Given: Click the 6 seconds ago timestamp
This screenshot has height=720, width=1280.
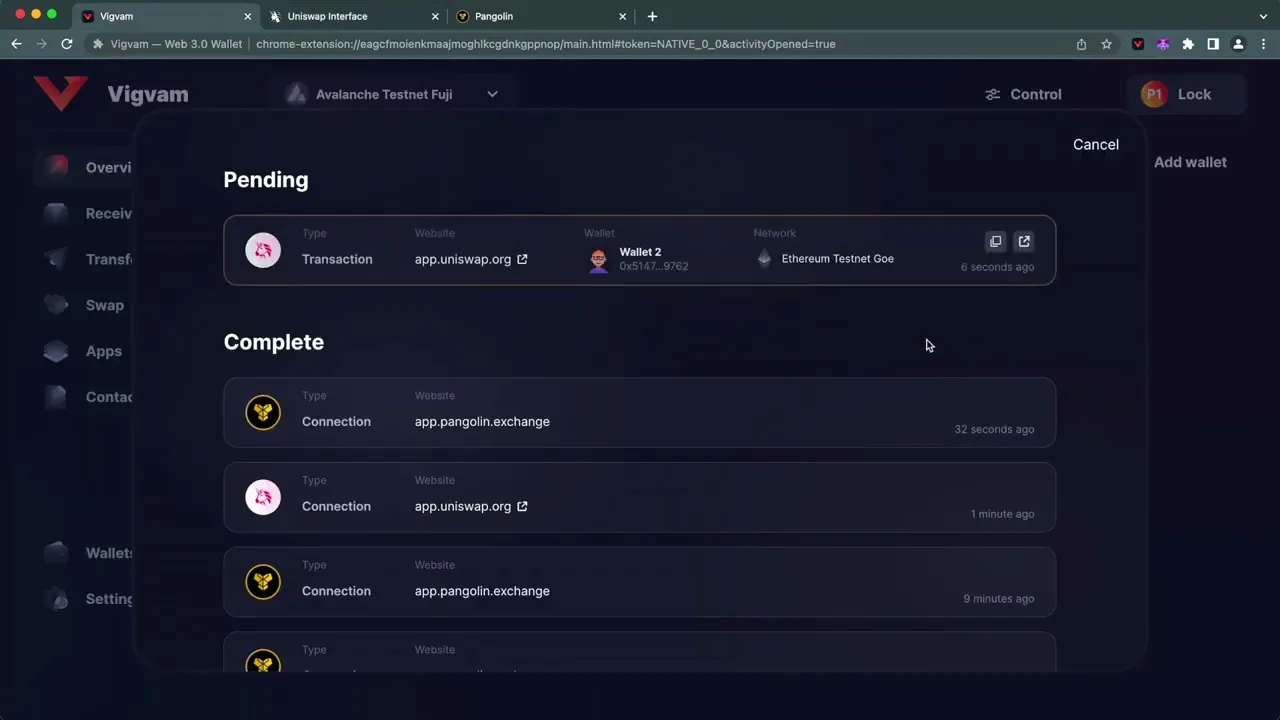Looking at the screenshot, I should [997, 267].
